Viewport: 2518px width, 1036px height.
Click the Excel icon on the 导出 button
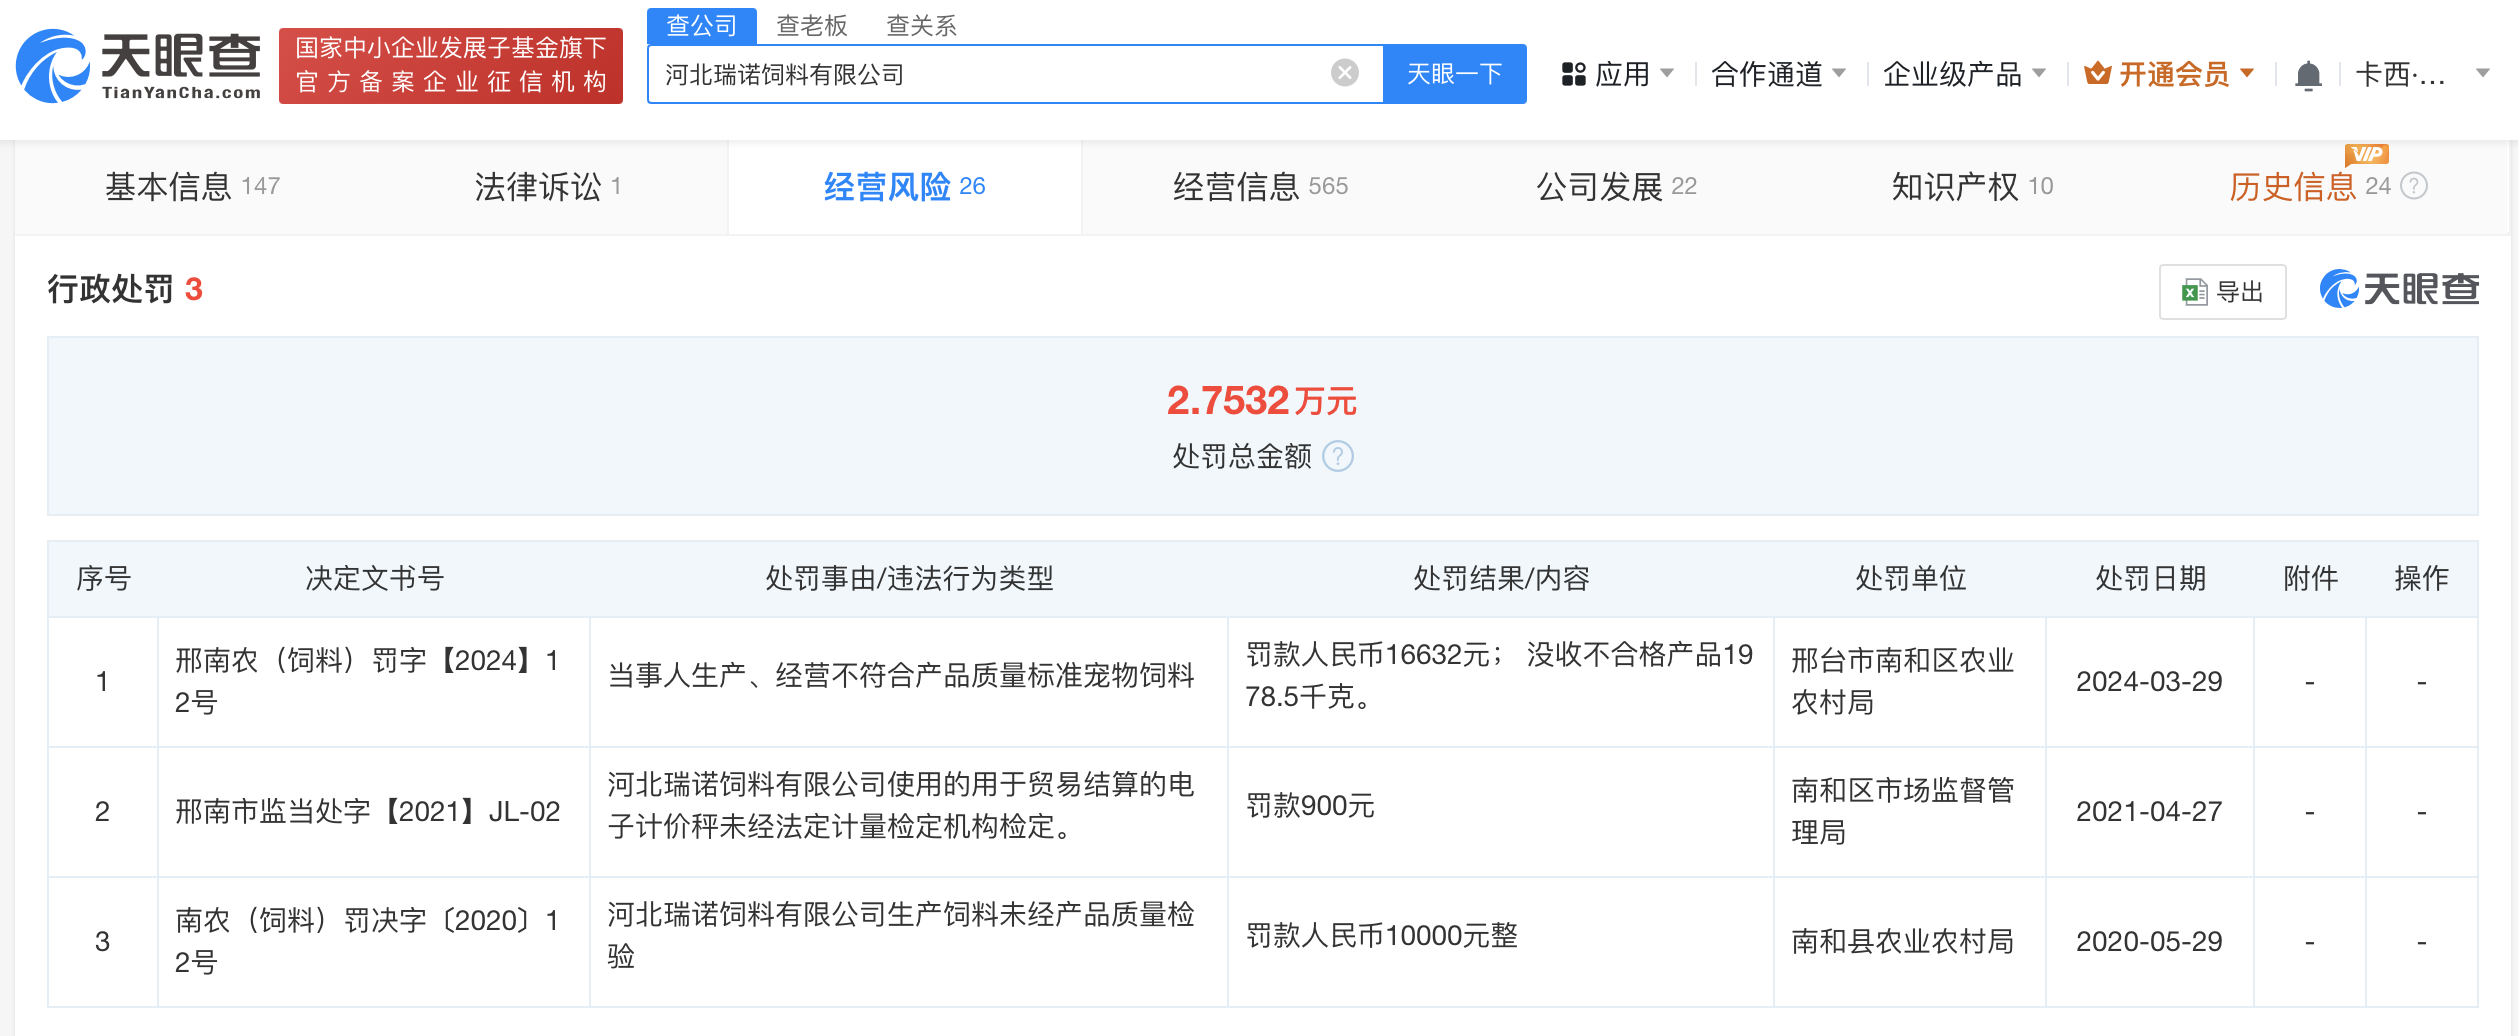point(2194,291)
